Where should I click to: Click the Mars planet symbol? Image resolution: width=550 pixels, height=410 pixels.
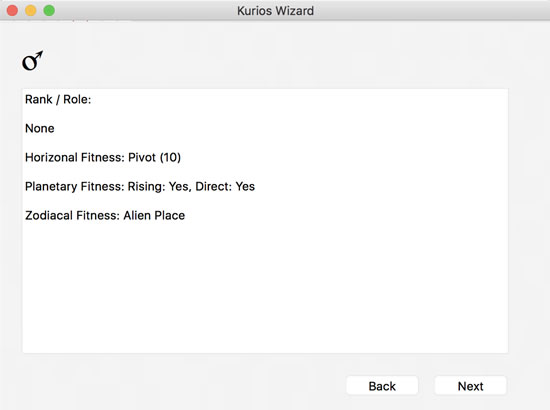point(33,61)
